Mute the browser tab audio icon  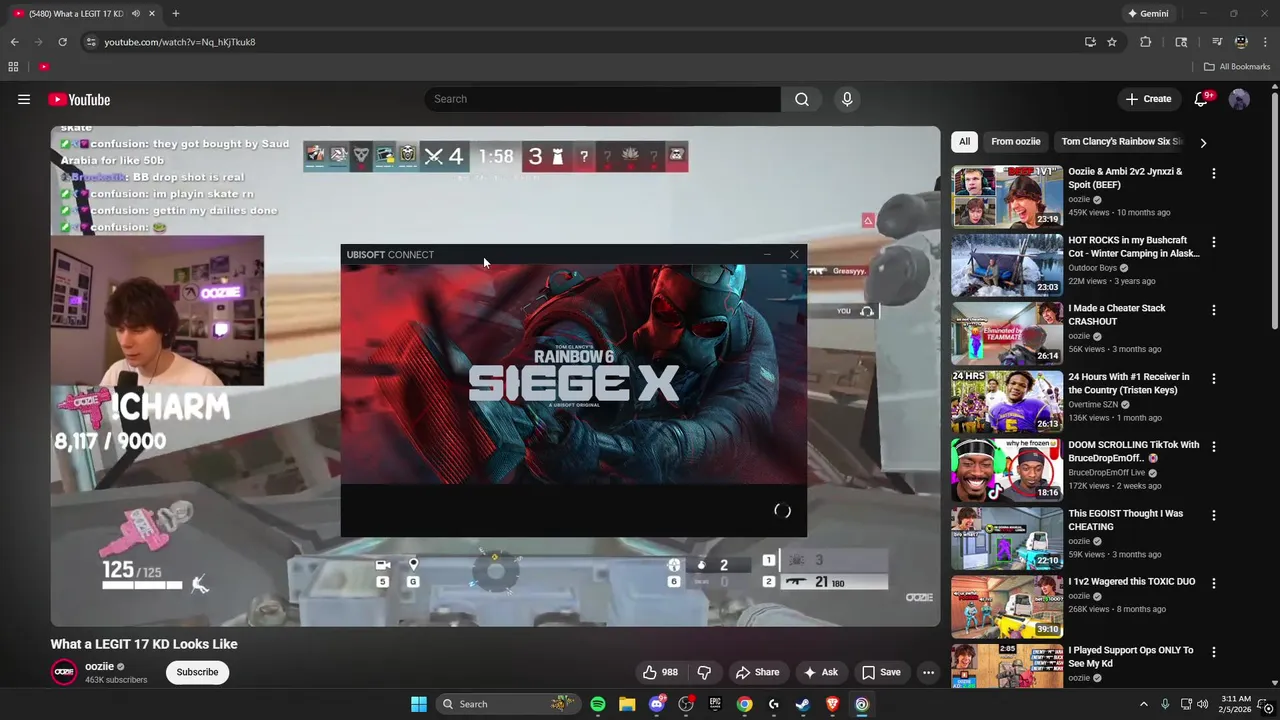click(136, 14)
